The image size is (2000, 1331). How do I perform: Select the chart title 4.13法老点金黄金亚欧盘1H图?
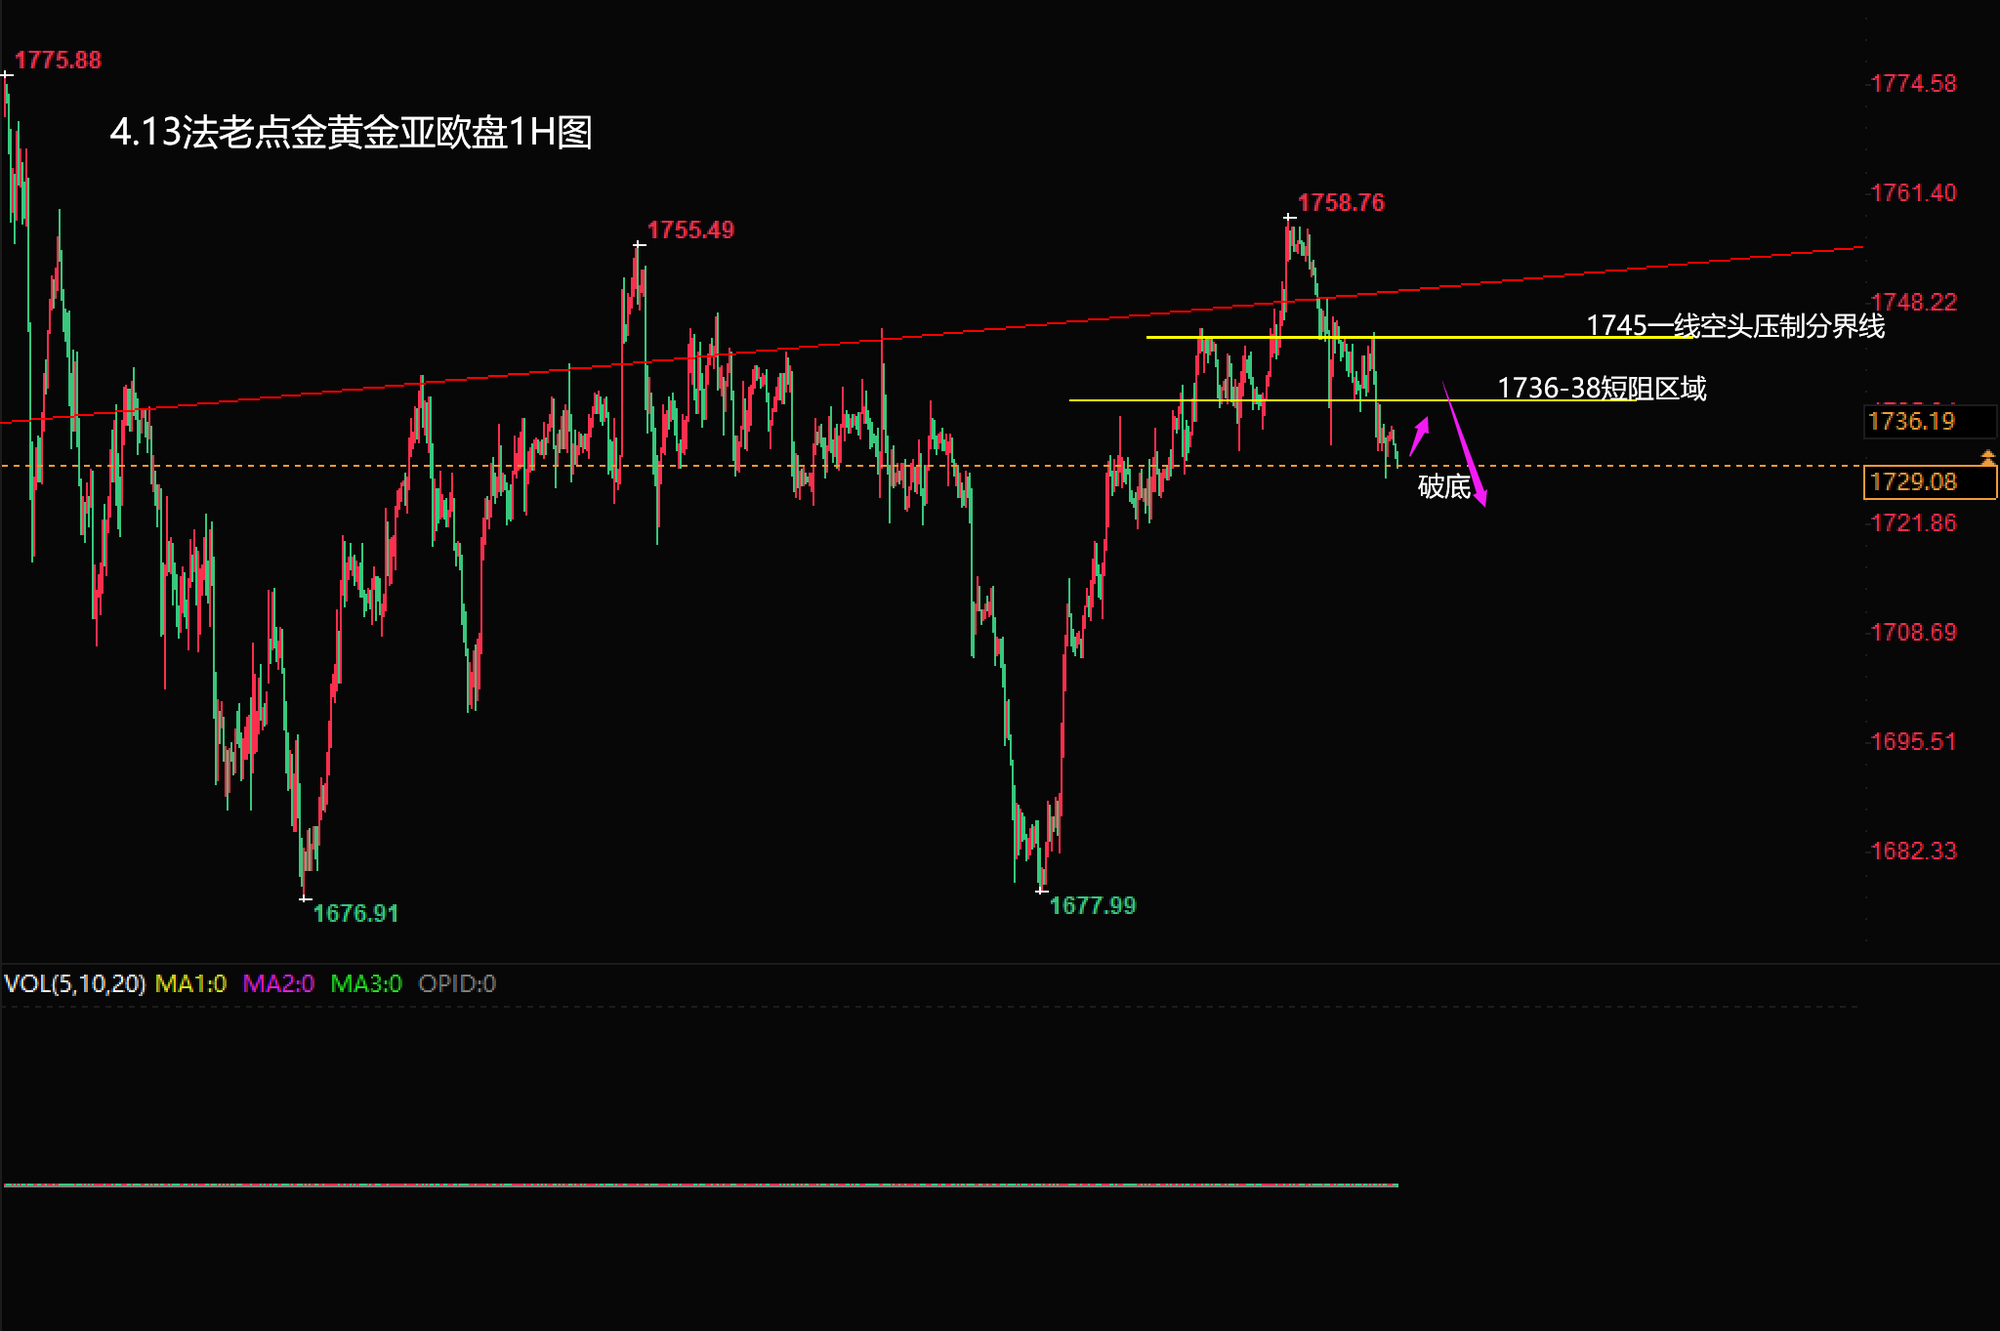coord(351,132)
